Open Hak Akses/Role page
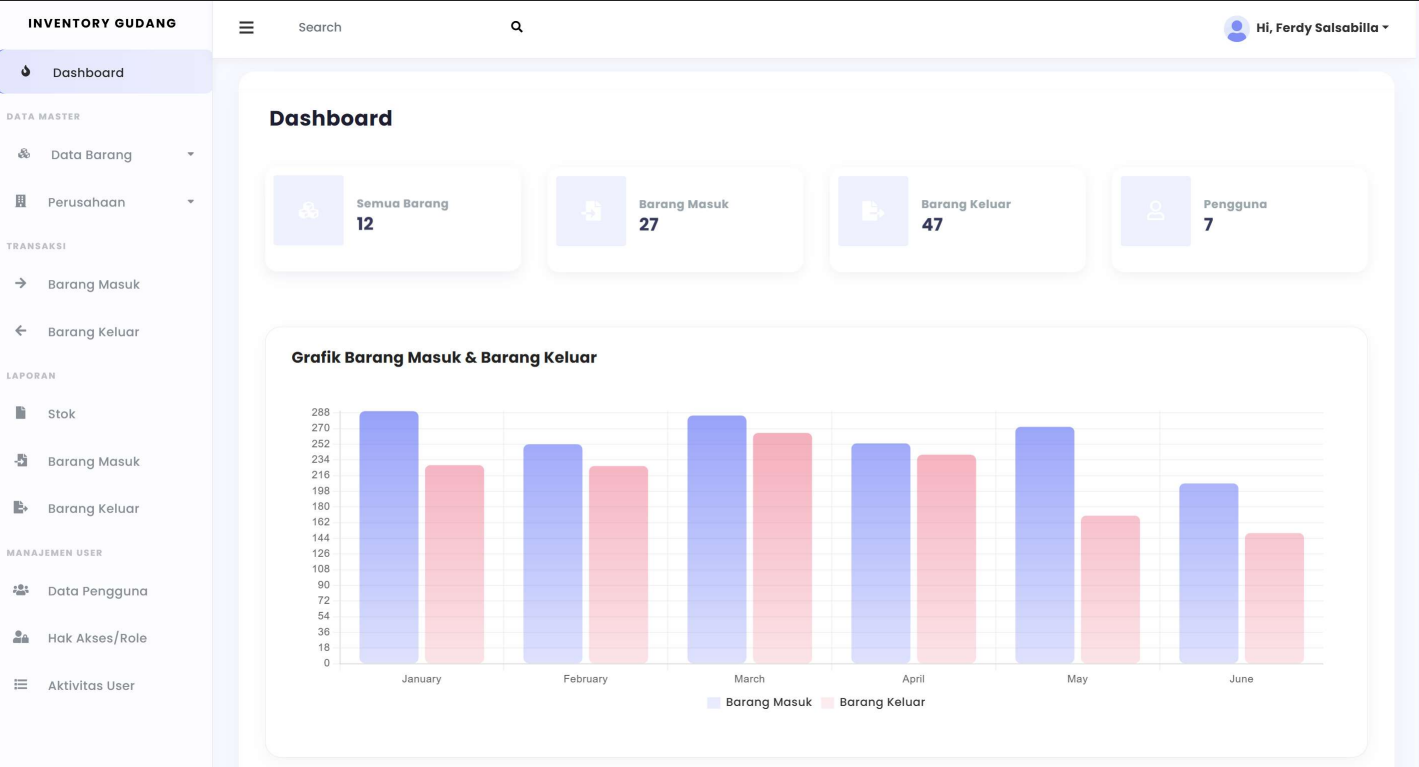 point(97,638)
